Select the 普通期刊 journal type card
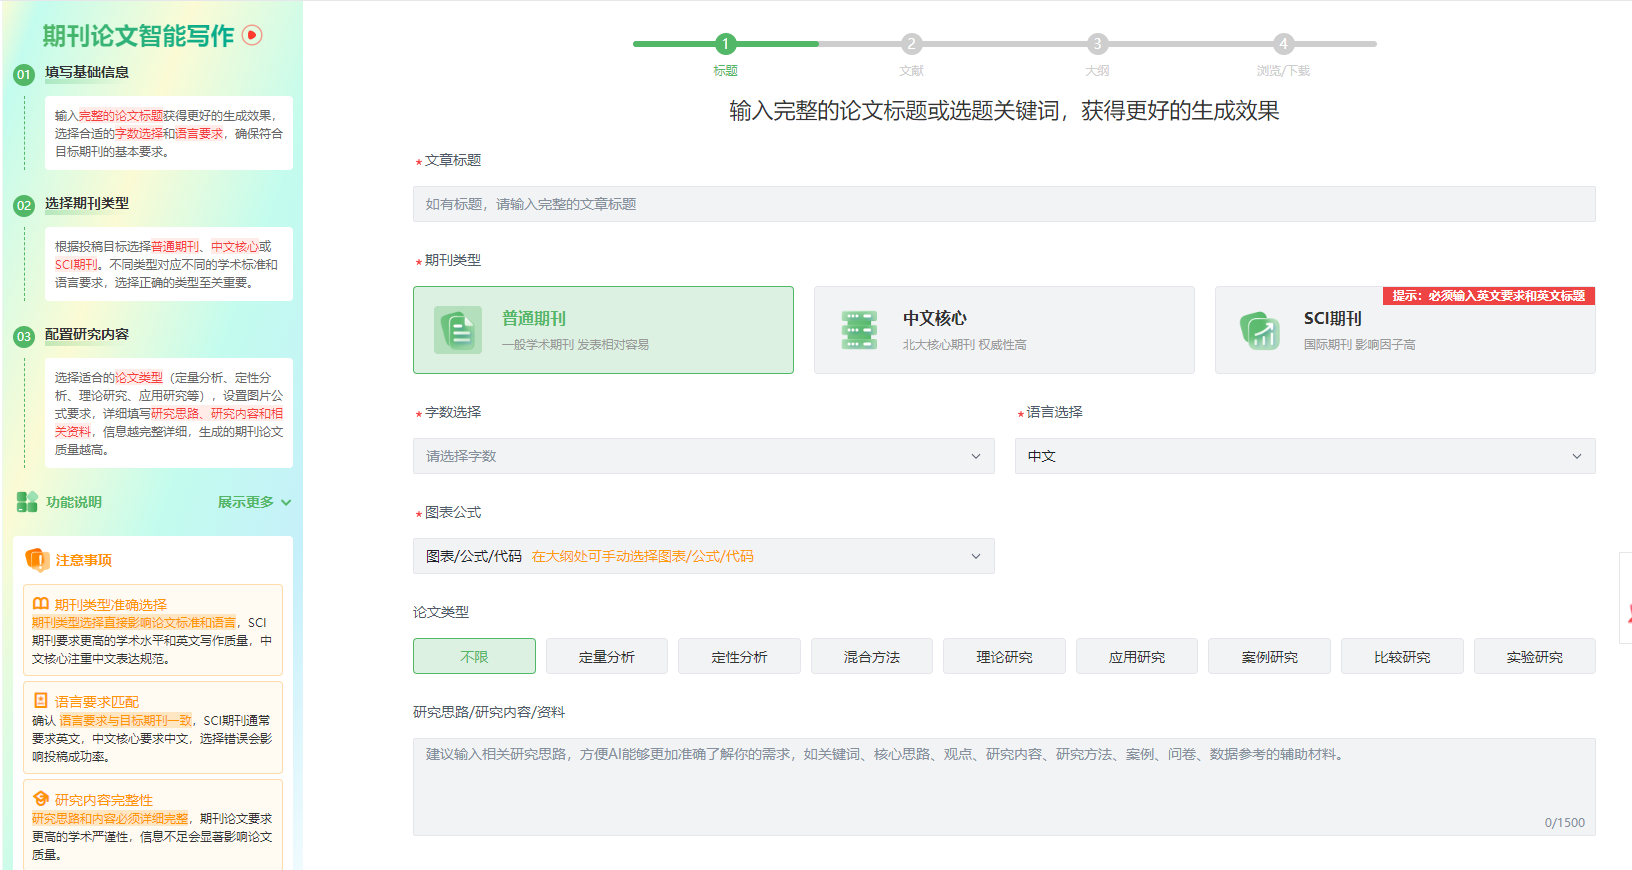 coord(603,330)
